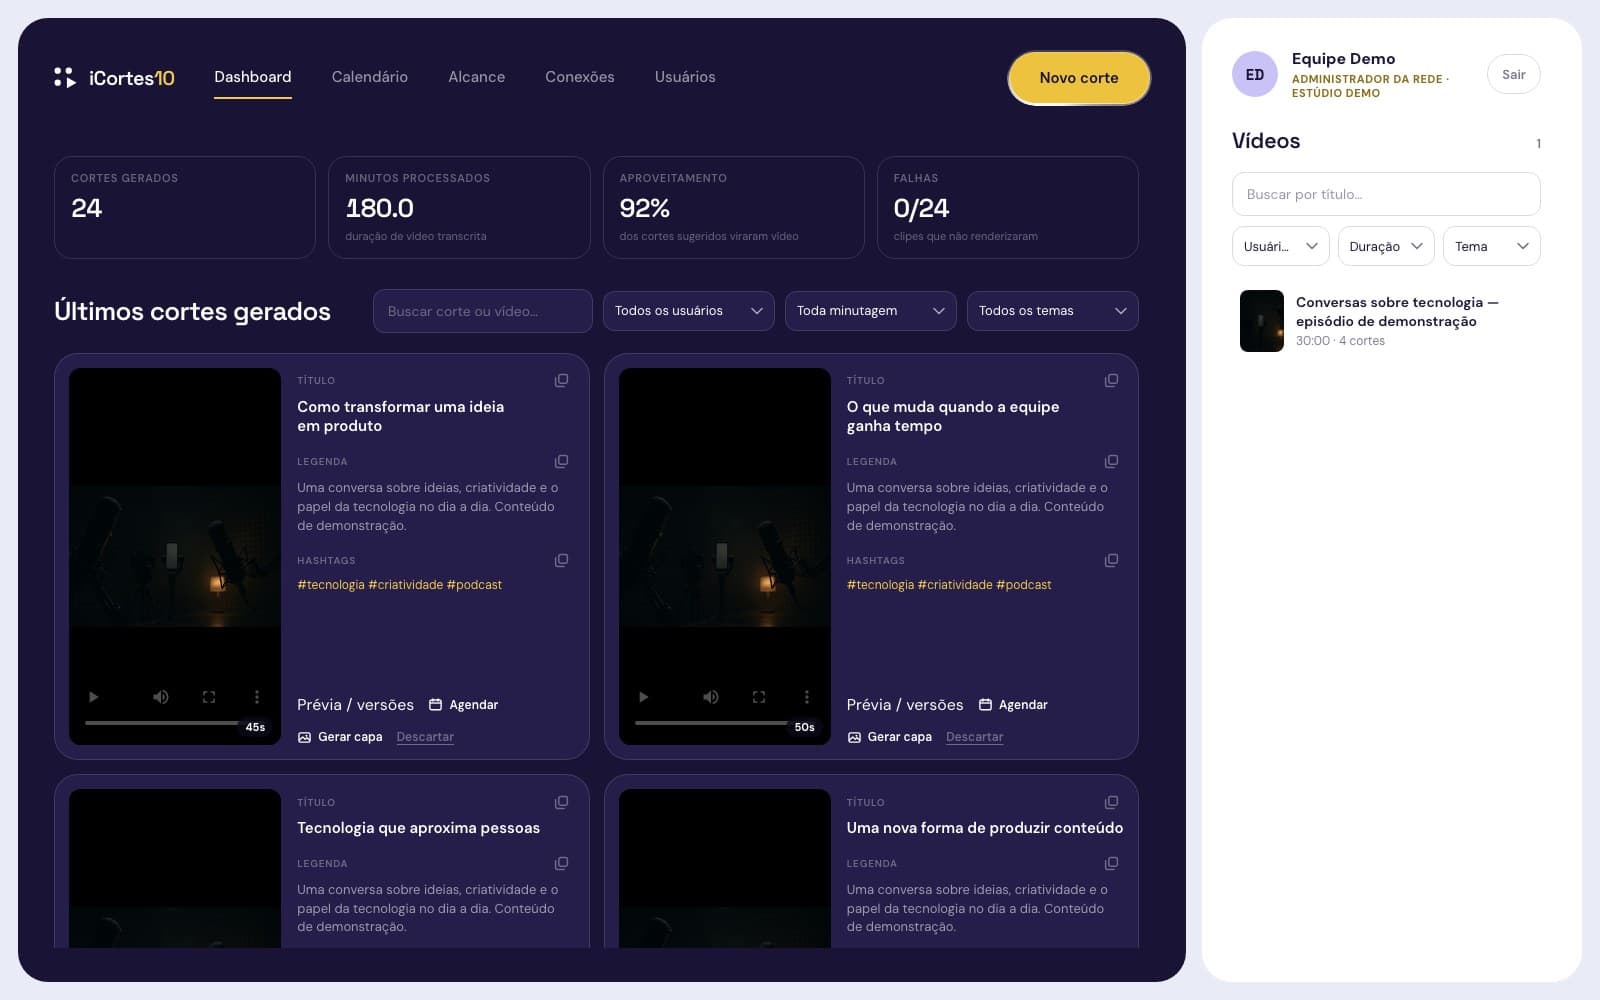Click hashtags text in 'Como transformar uma ideia' card
1600x1000 pixels.
point(400,585)
